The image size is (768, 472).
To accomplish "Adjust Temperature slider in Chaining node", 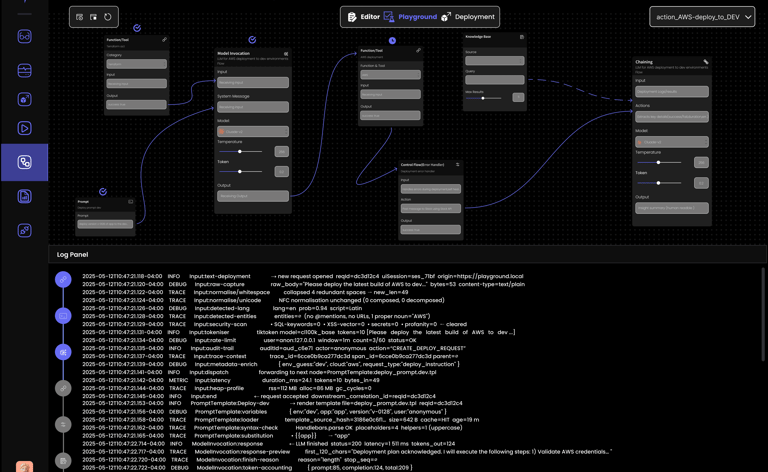I will [x=659, y=162].
